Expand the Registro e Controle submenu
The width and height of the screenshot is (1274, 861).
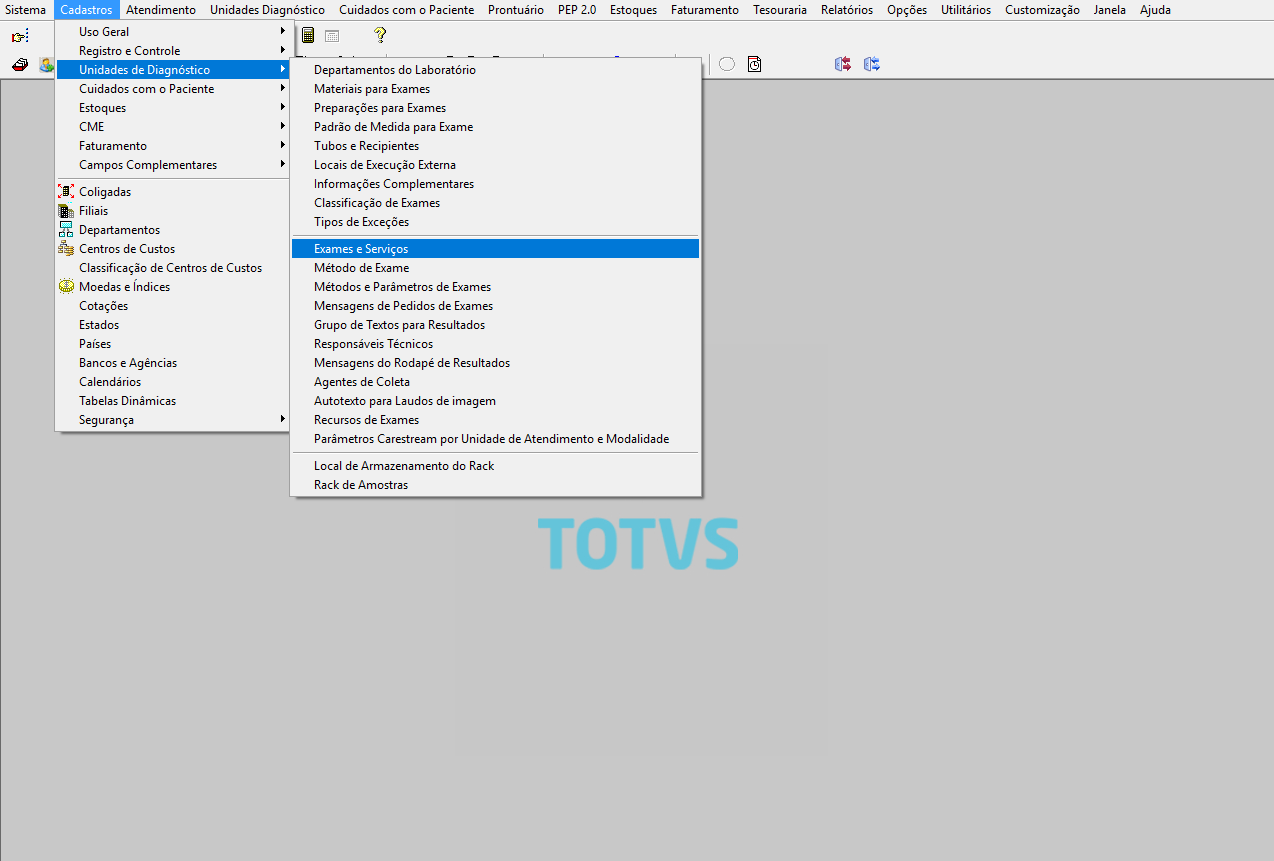coord(174,51)
